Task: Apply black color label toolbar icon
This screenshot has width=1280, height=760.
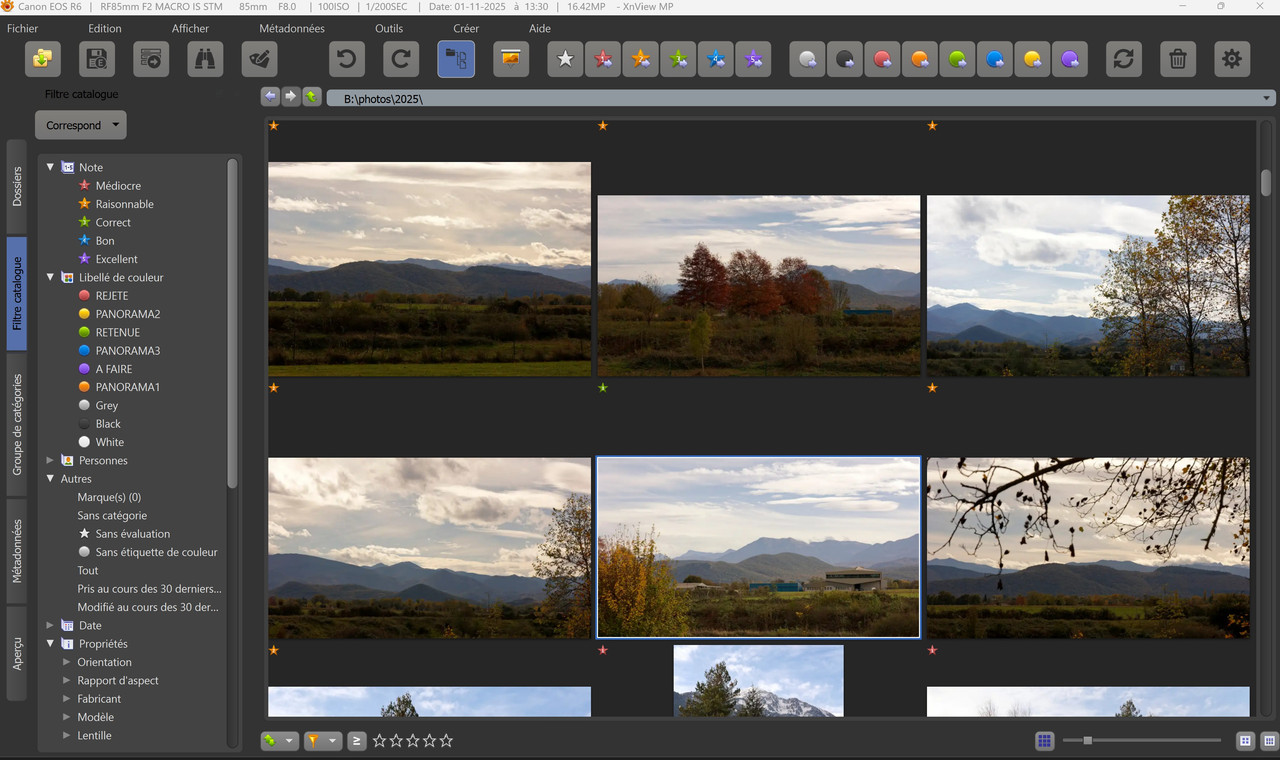Action: (845, 59)
